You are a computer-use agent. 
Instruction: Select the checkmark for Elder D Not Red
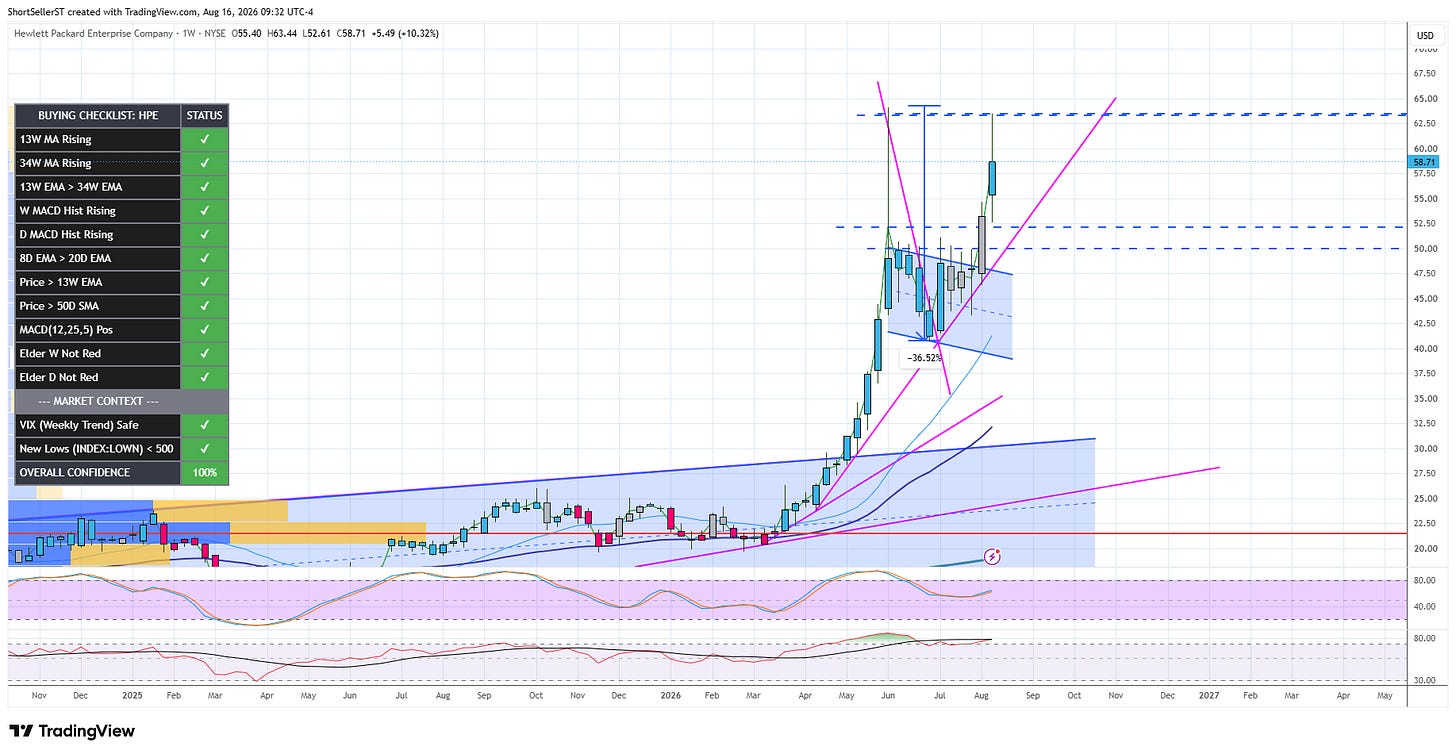[x=205, y=377]
